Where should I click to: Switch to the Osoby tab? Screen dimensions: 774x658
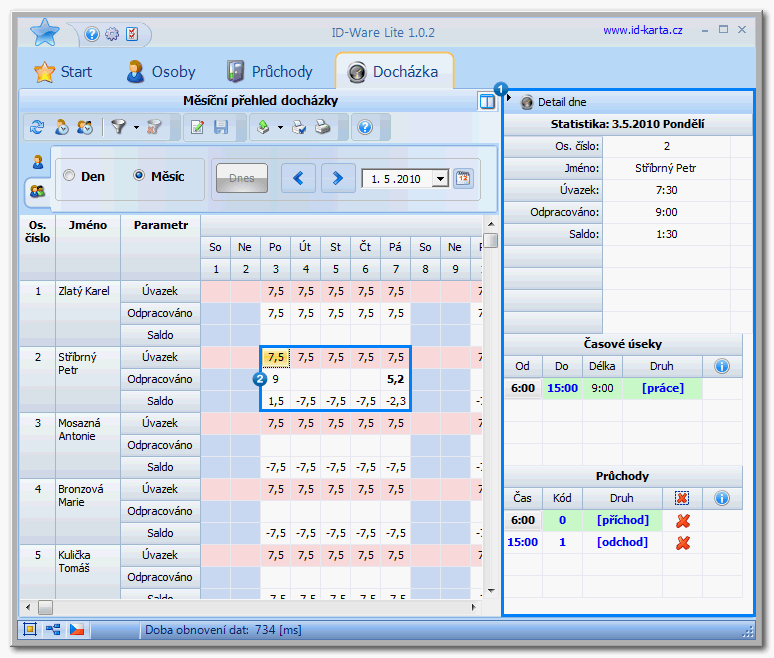pos(161,72)
